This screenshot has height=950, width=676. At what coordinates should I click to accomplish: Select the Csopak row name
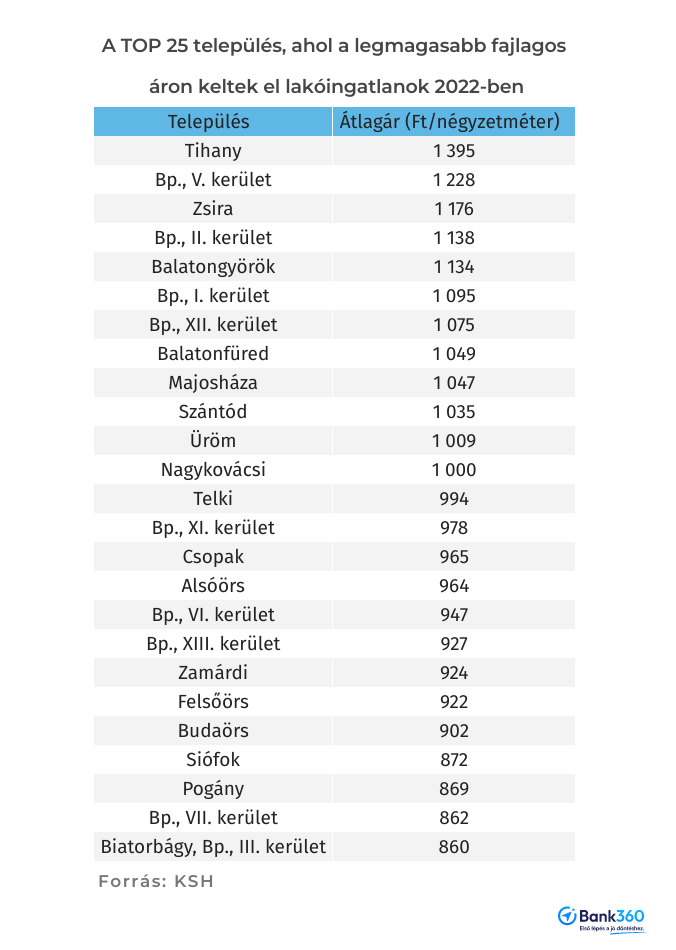213,557
